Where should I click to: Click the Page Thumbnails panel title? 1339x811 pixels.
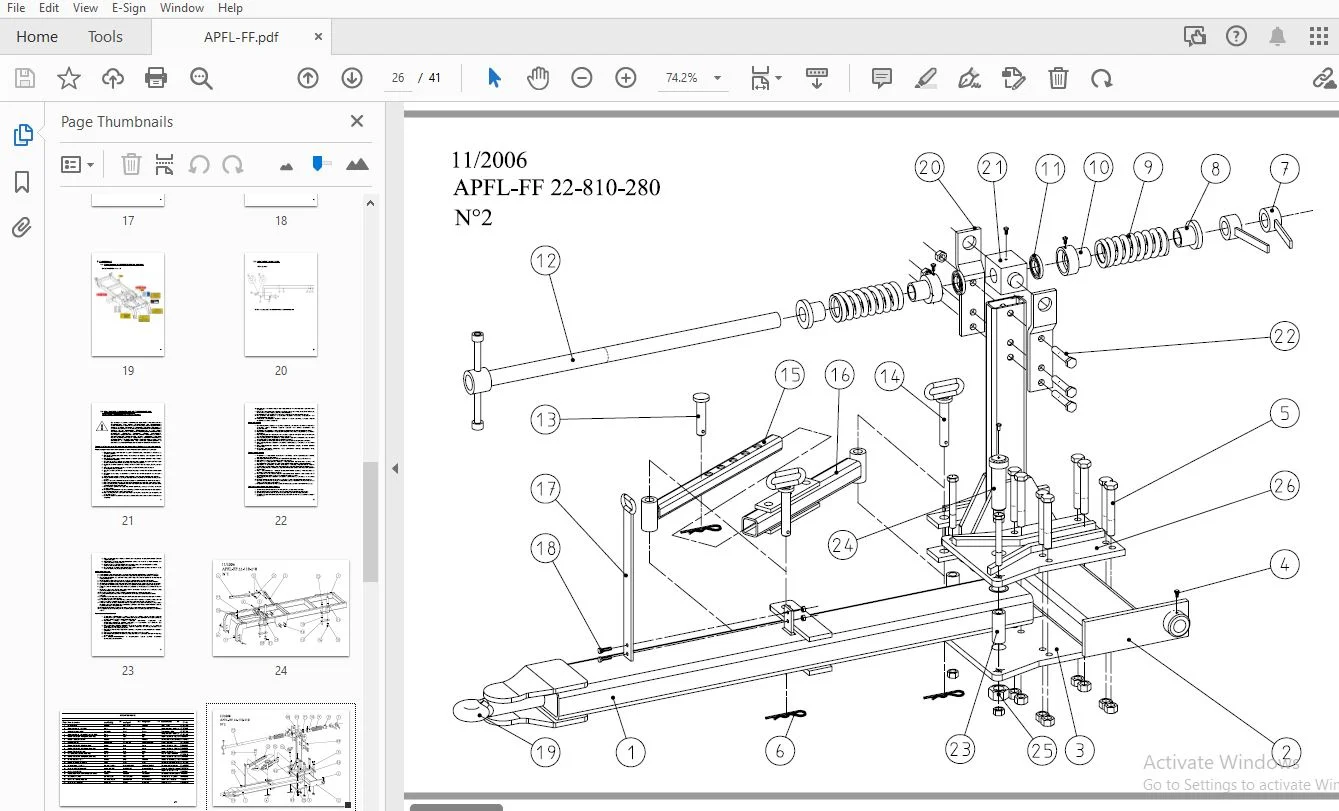coord(117,122)
